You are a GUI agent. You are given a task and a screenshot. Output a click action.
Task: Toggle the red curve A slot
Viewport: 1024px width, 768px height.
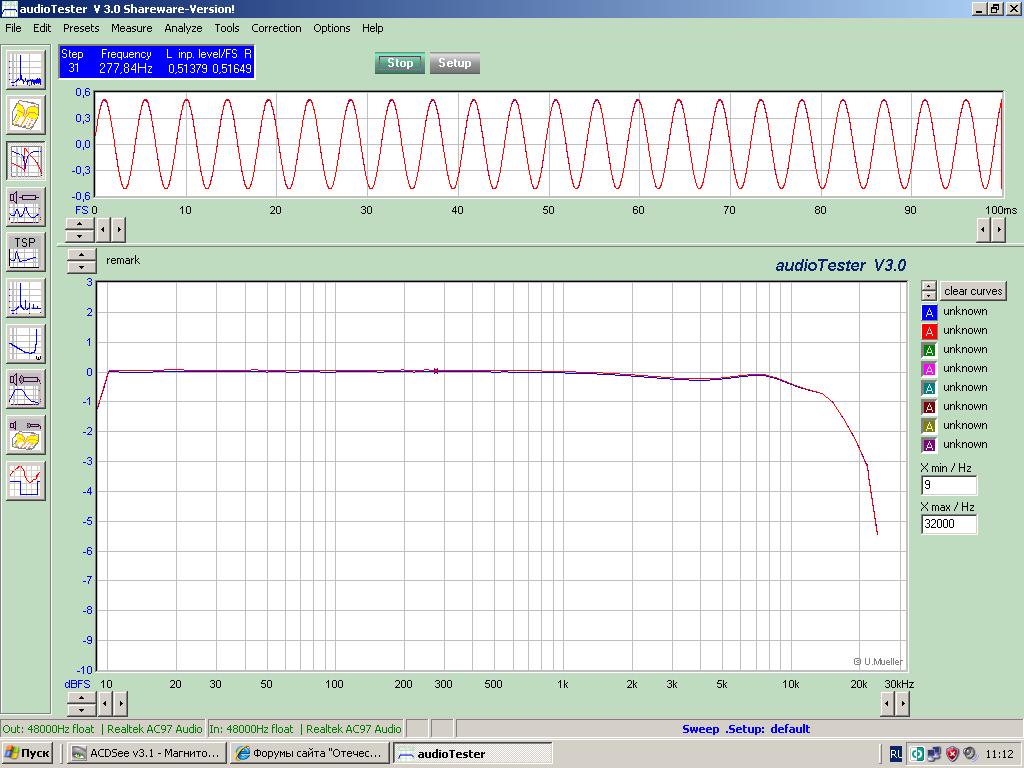tap(929, 331)
